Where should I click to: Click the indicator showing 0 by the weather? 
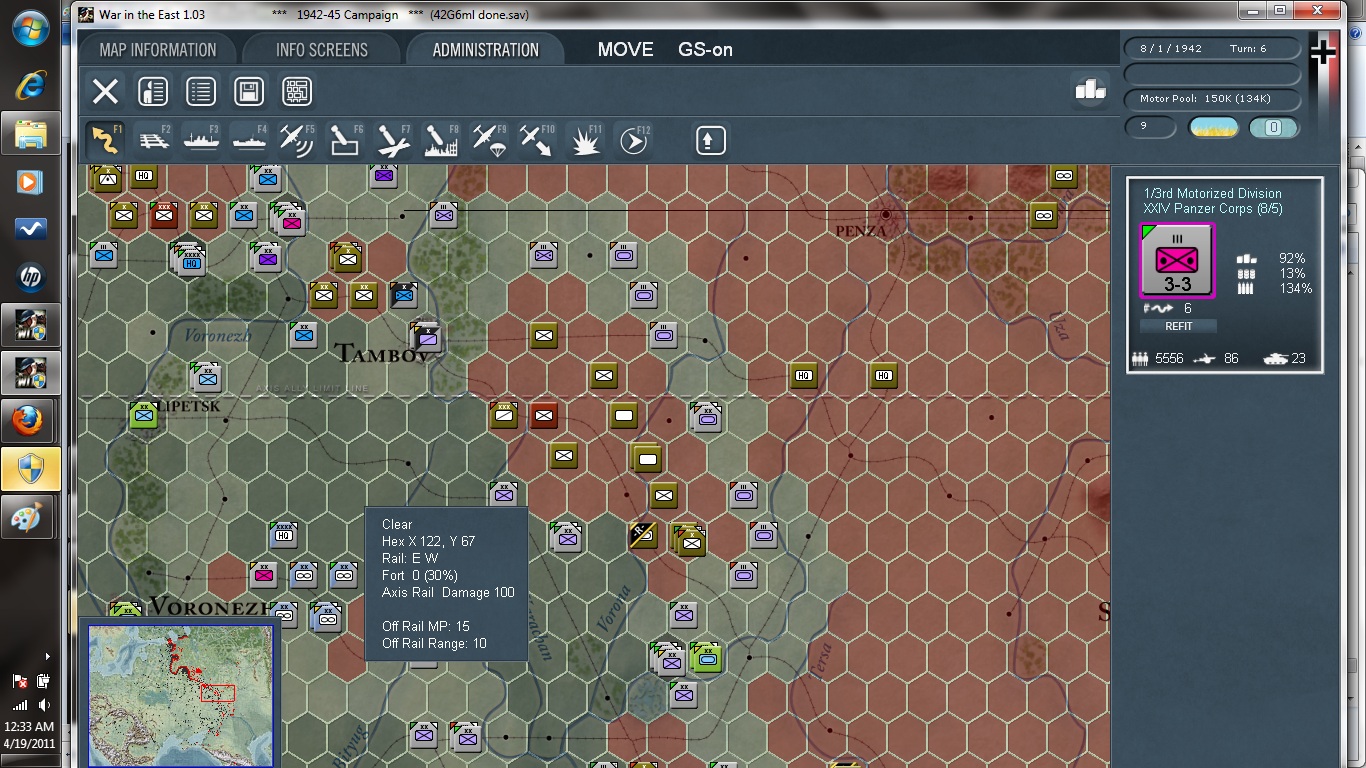(1274, 127)
